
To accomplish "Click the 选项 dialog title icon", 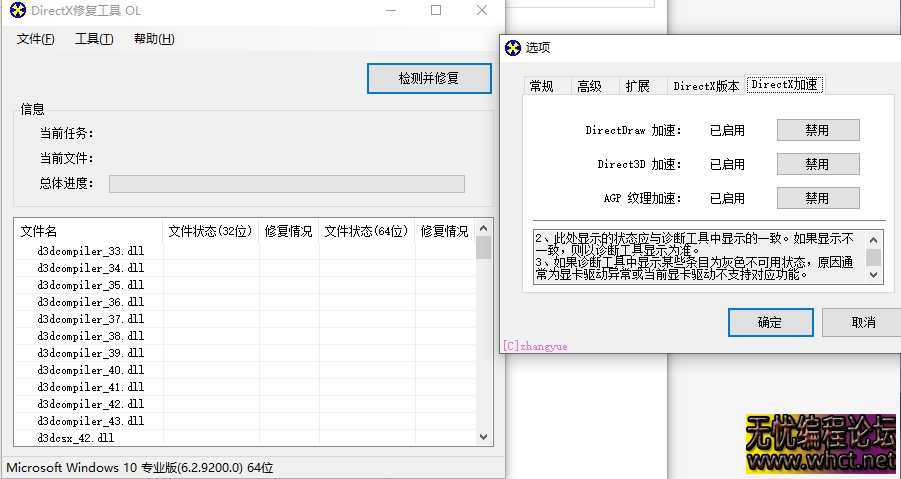I will [514, 48].
